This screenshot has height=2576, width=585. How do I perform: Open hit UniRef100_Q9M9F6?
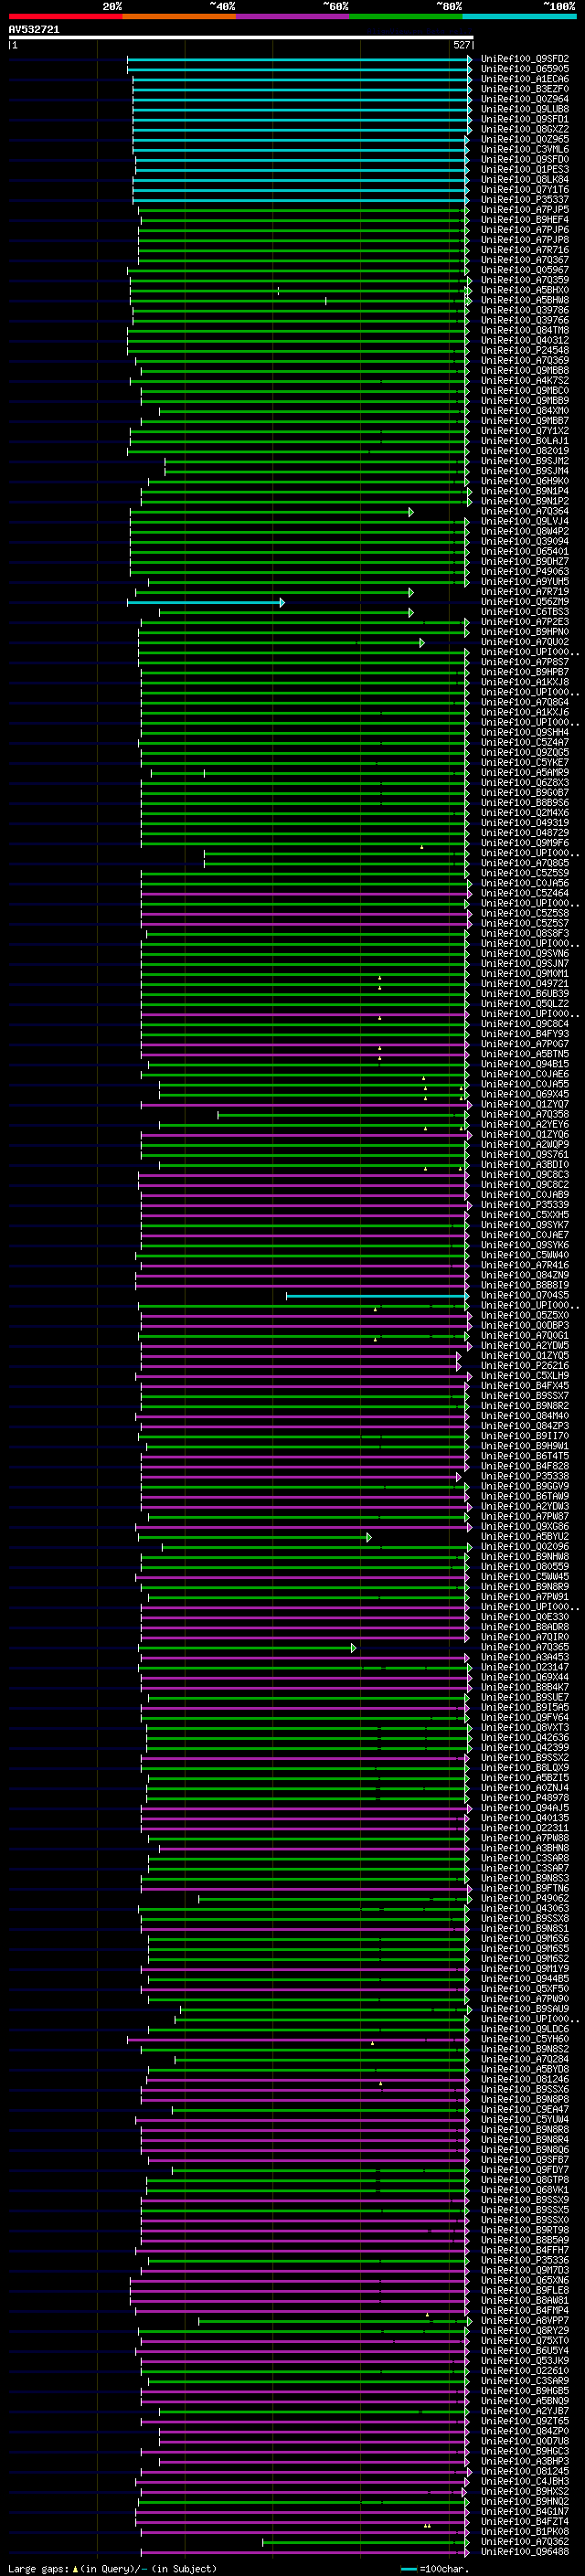pos(524,843)
